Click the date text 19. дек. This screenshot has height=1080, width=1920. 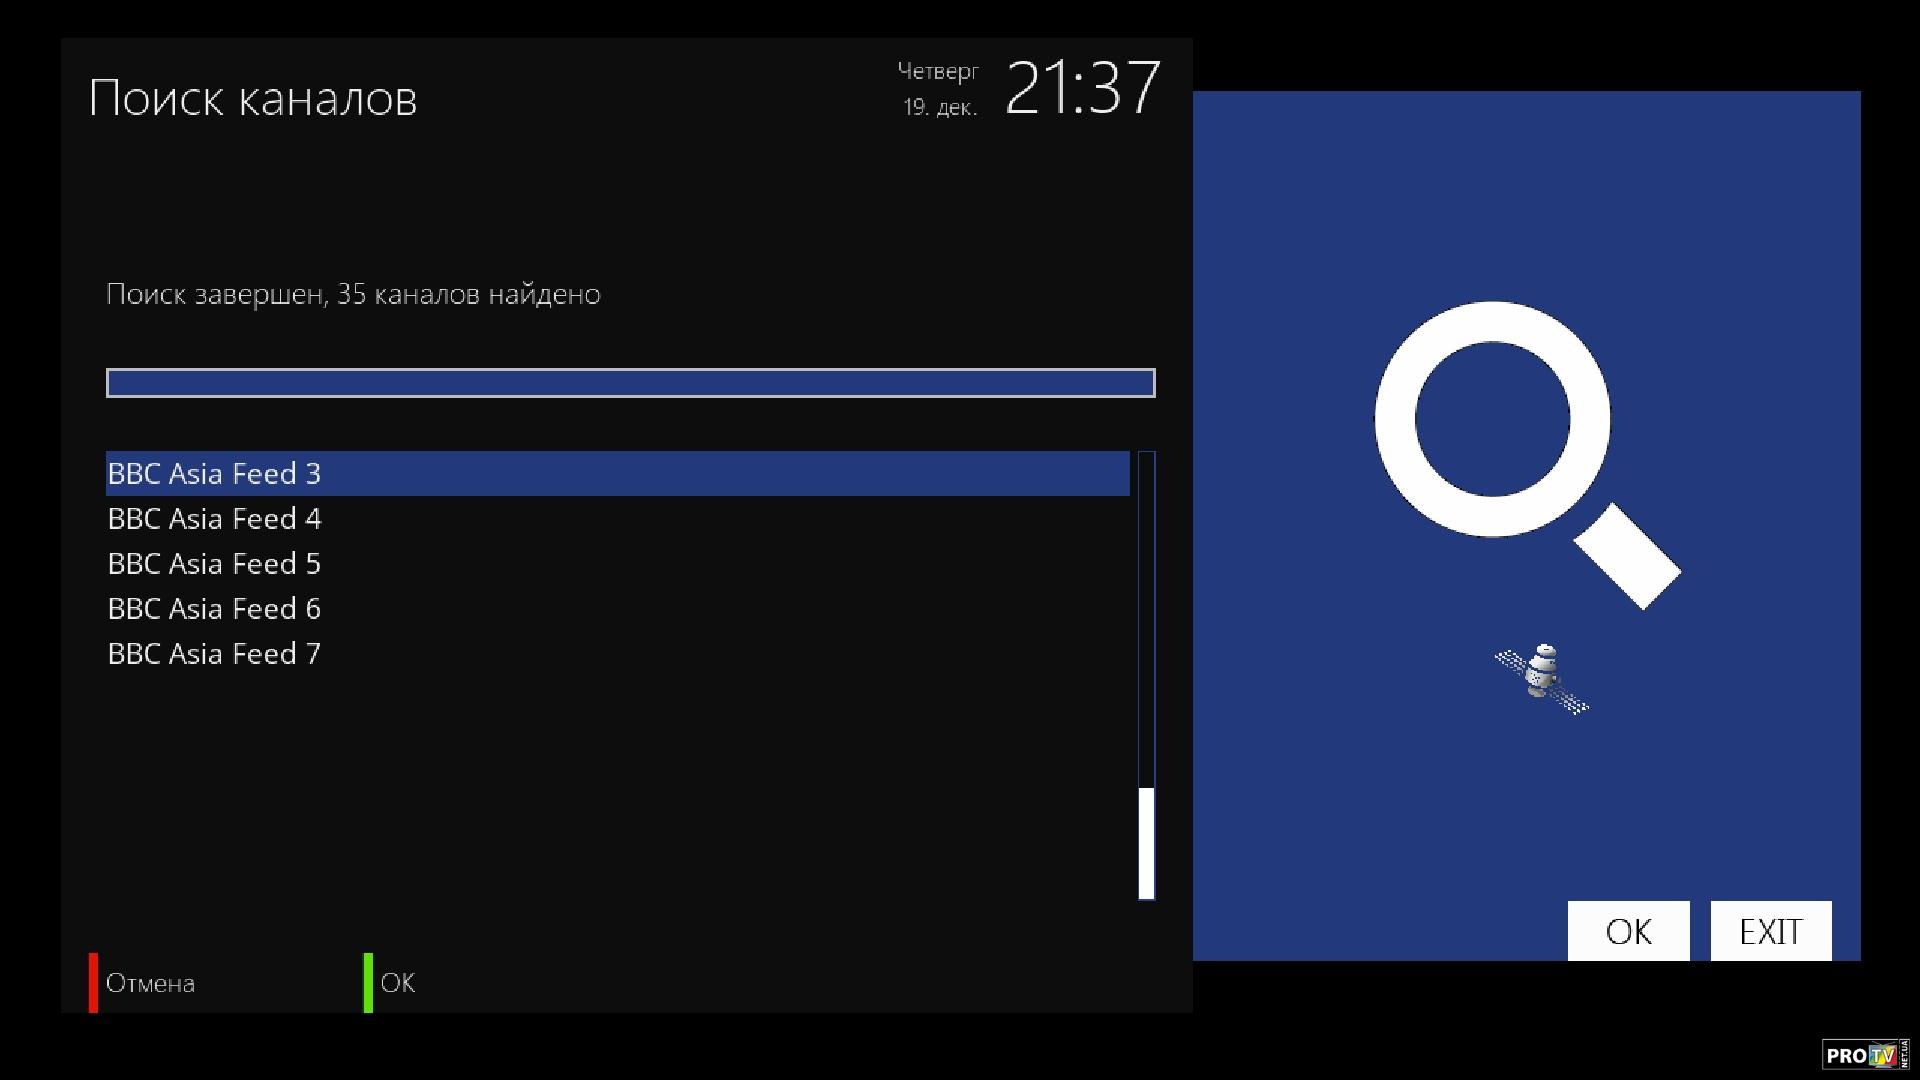(940, 107)
